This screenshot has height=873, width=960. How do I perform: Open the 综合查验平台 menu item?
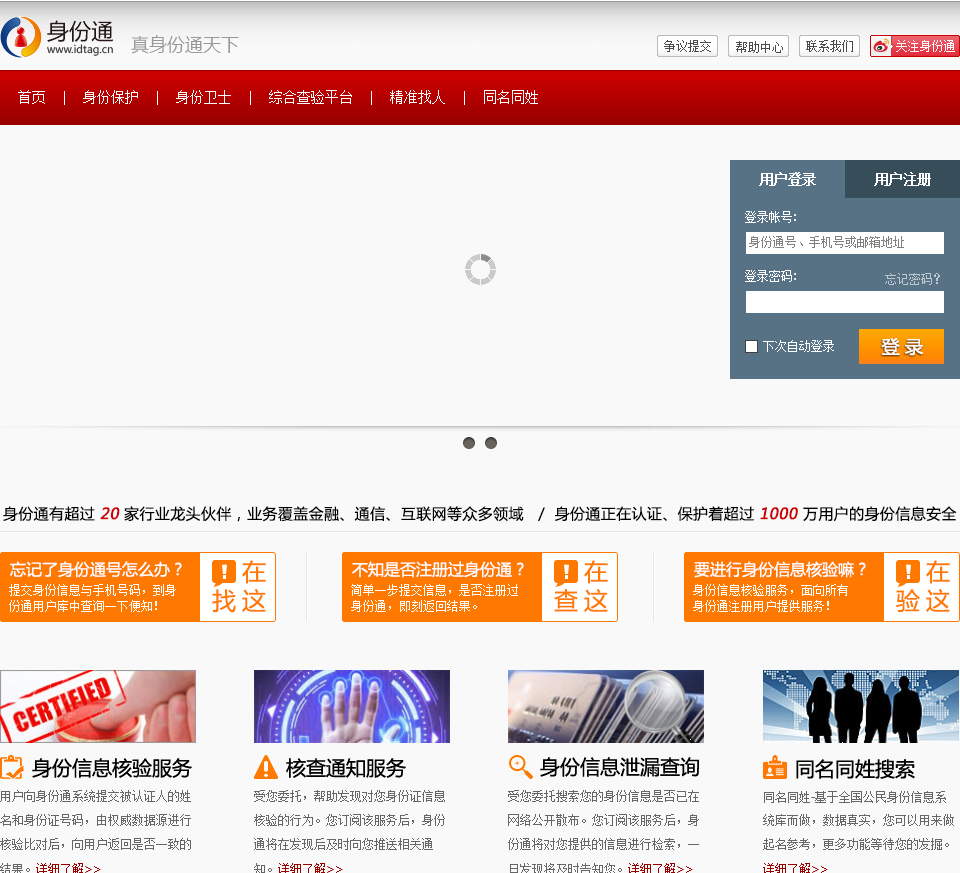(310, 97)
